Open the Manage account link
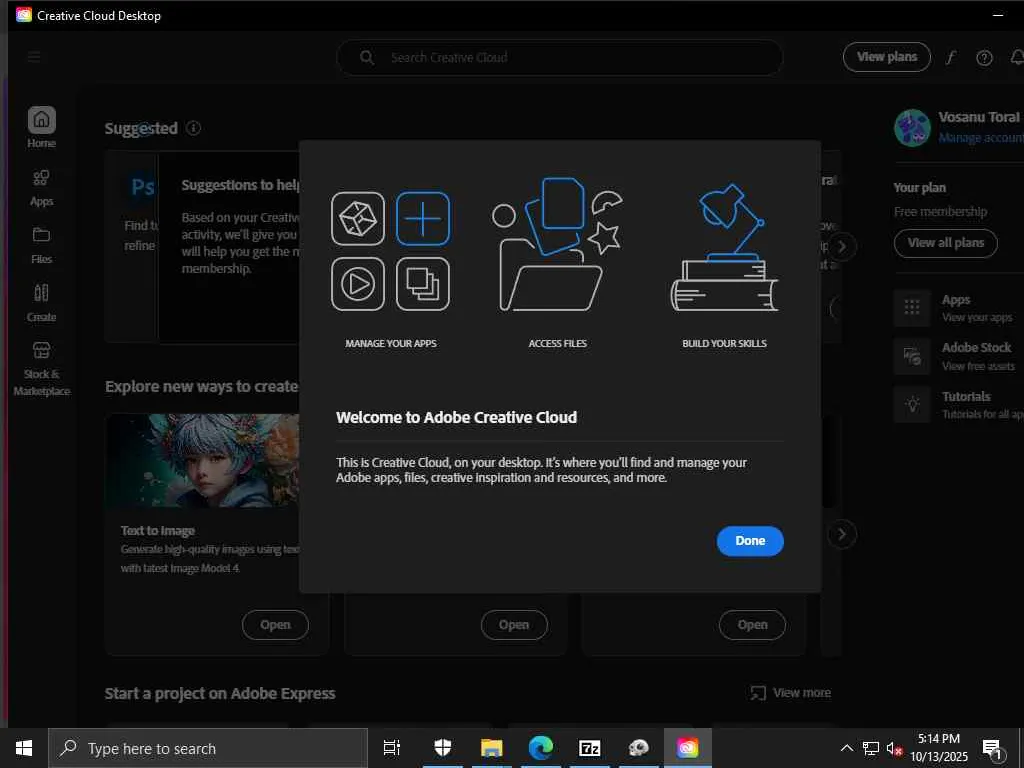 point(980,138)
